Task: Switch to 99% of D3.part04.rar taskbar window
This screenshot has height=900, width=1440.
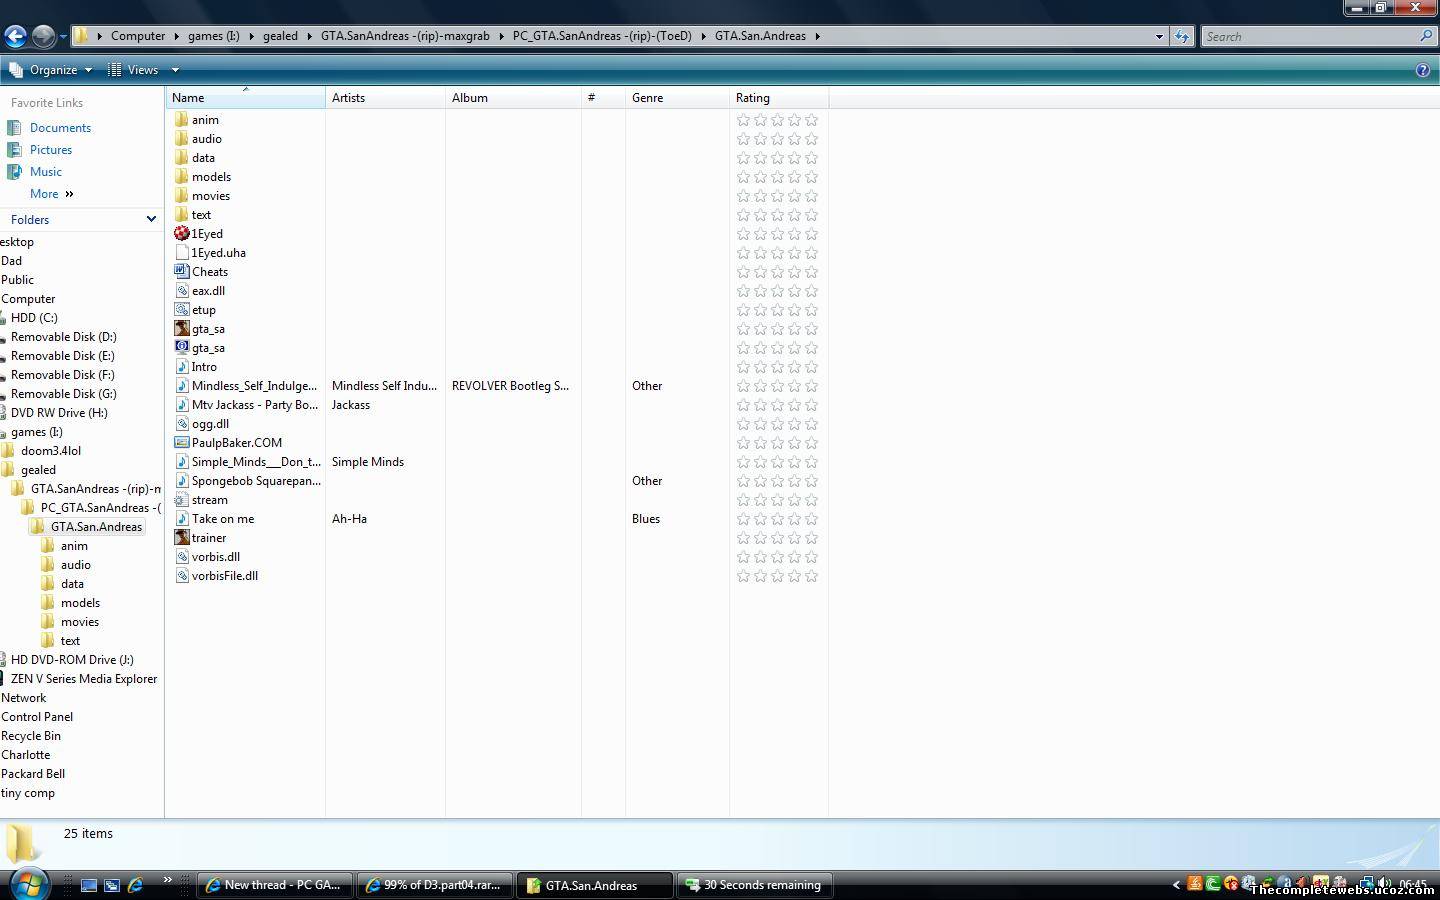Action: pyautogui.click(x=434, y=885)
